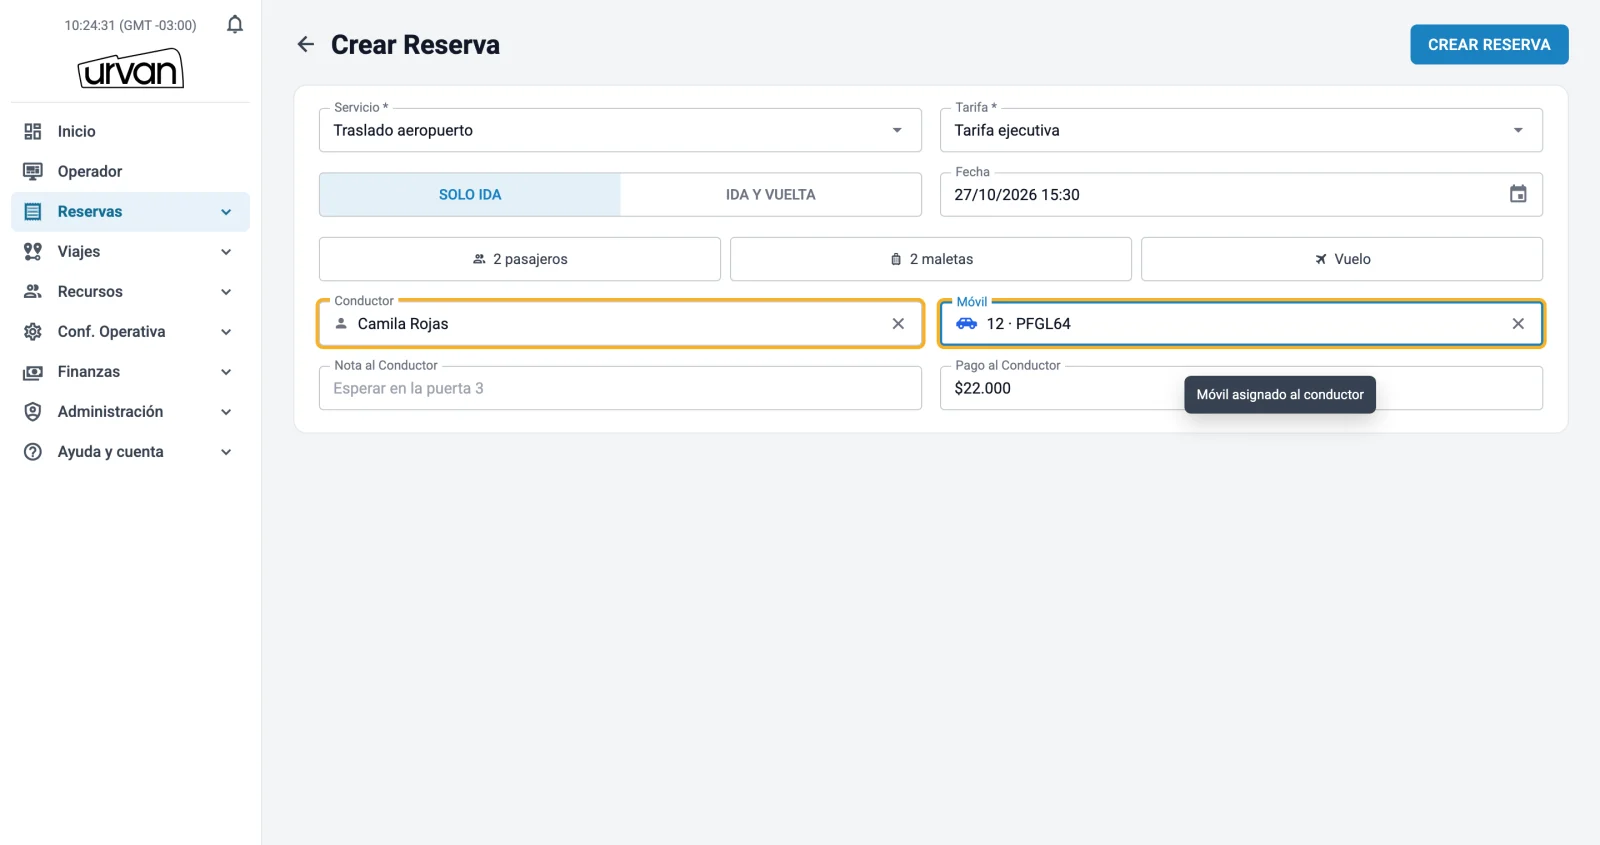
Task: Open the Servicio dropdown
Action: (620, 130)
